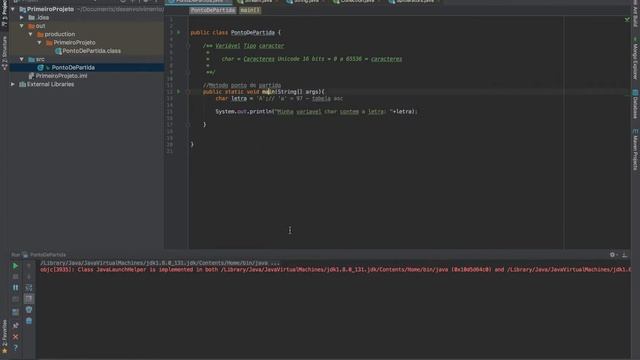Open the Mongo Explorer side tab
The image size is (640, 360).
coord(636,59)
